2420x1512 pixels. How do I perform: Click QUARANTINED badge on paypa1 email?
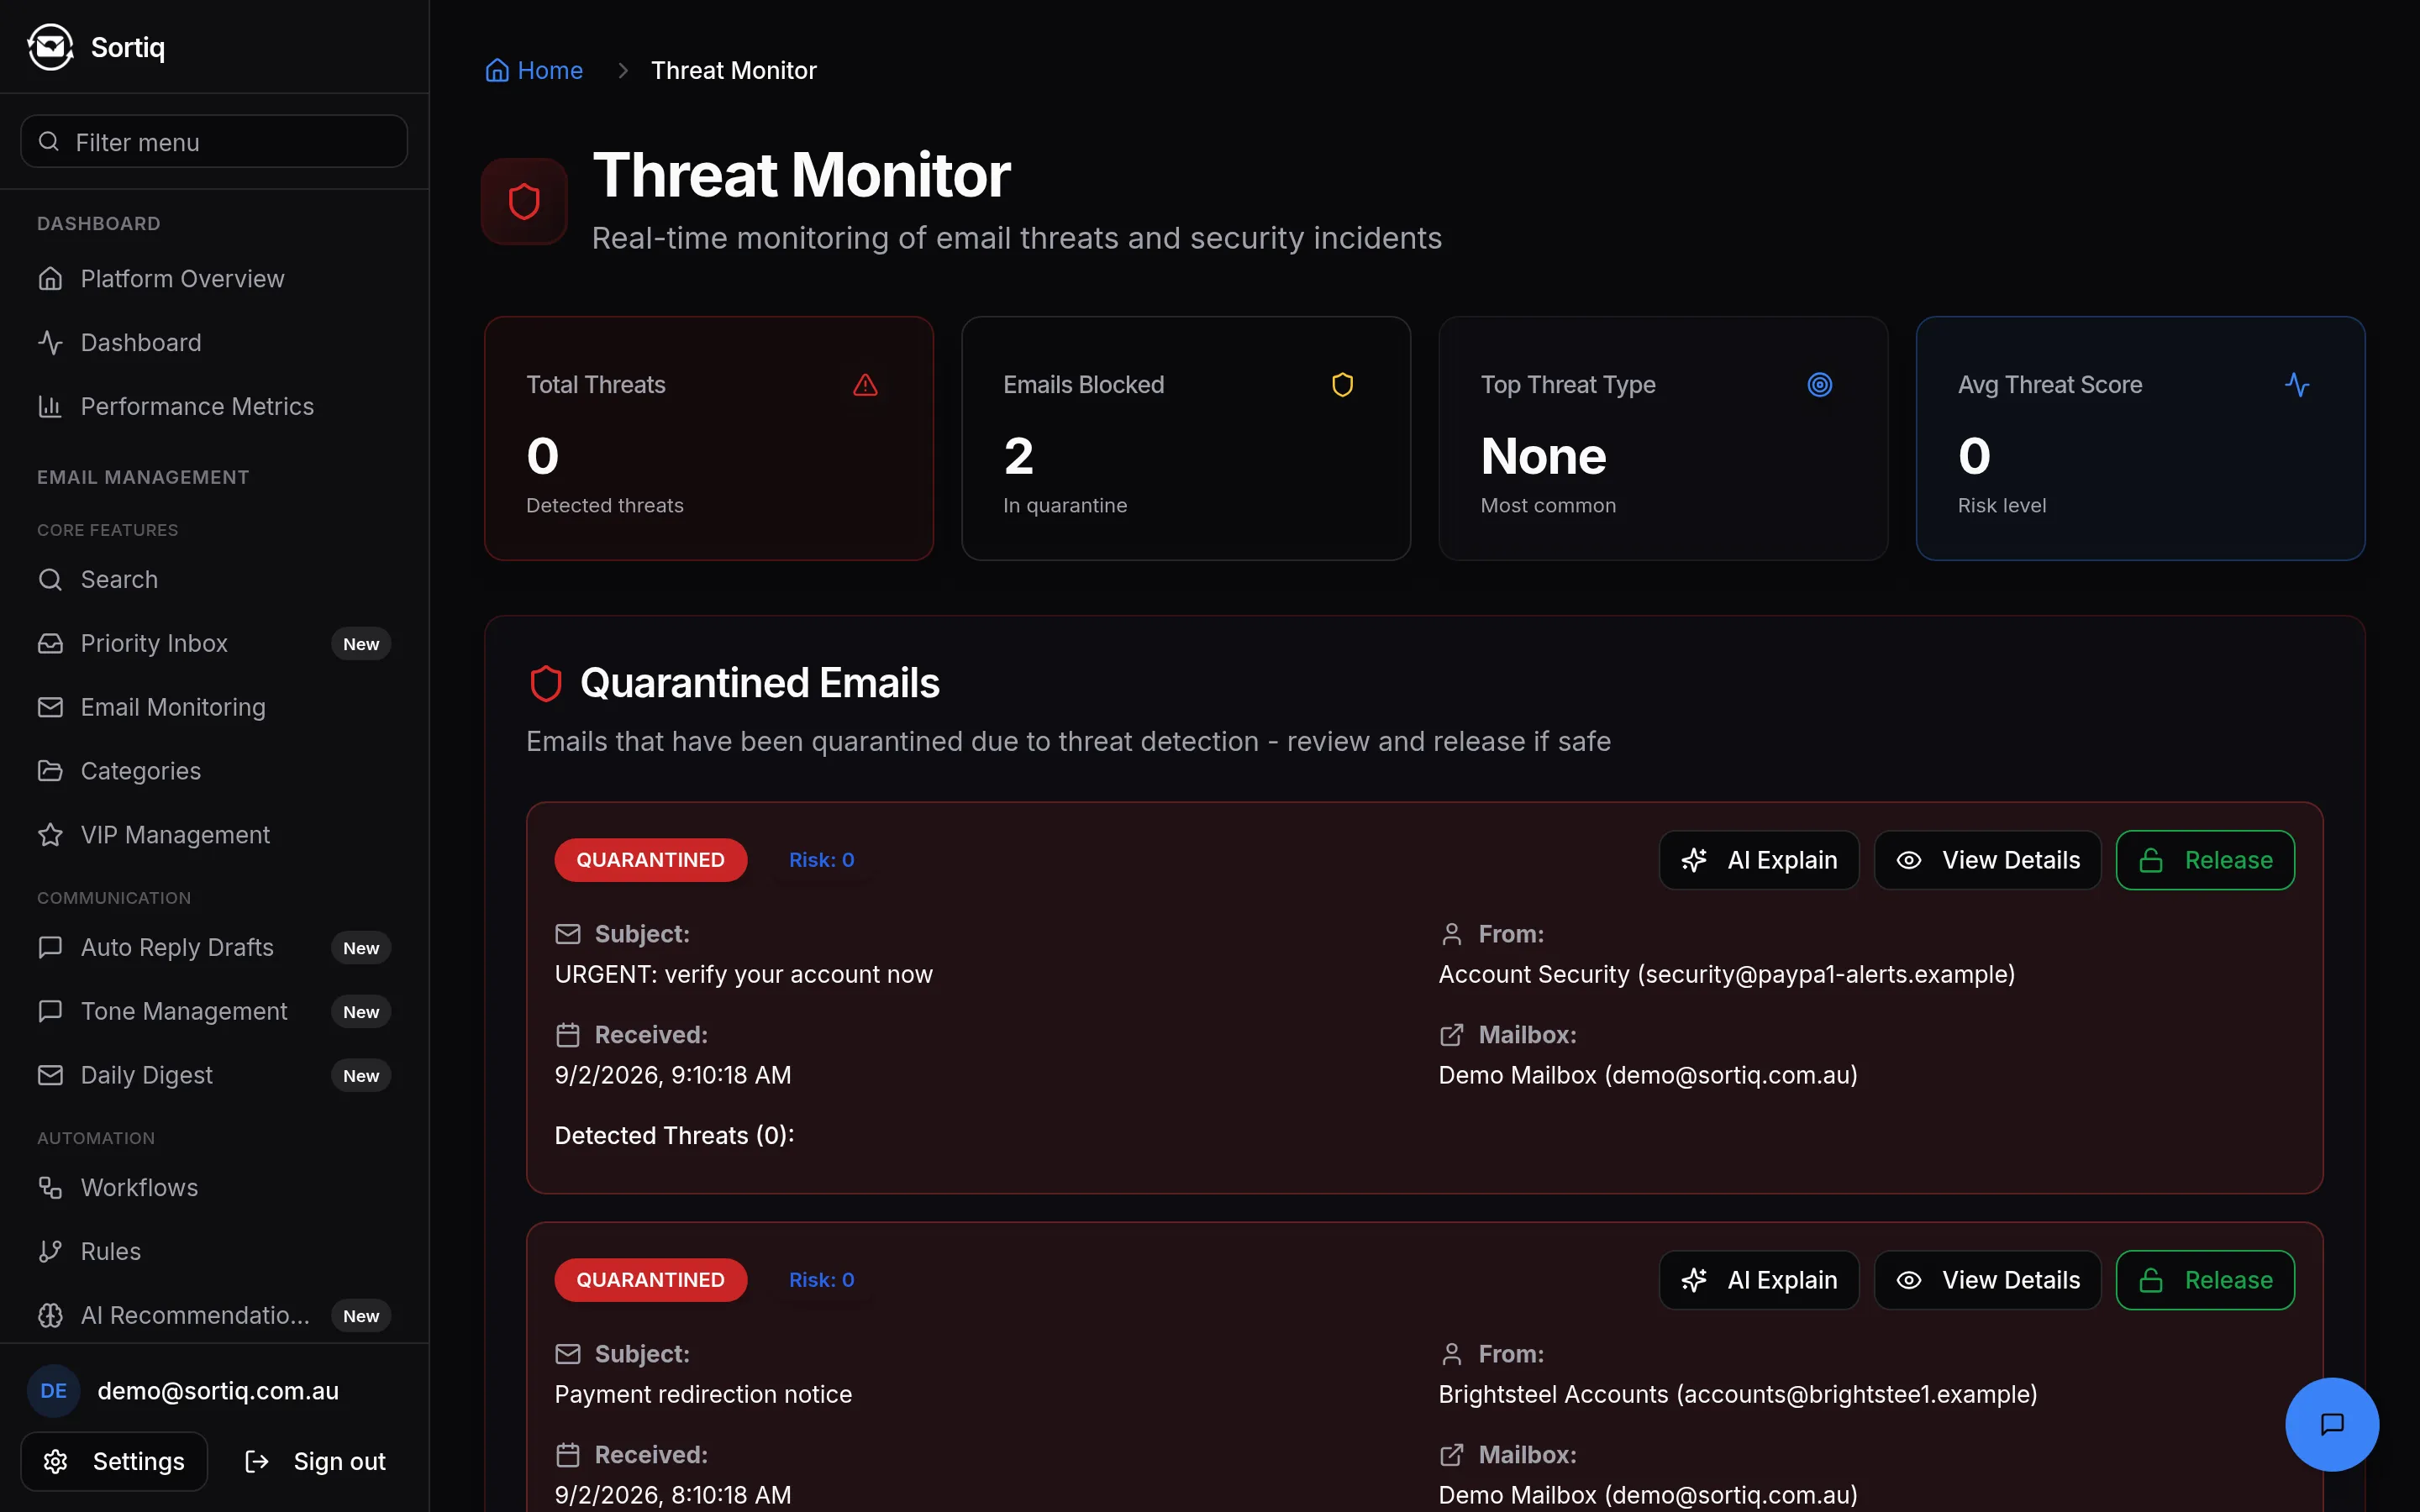(651, 860)
